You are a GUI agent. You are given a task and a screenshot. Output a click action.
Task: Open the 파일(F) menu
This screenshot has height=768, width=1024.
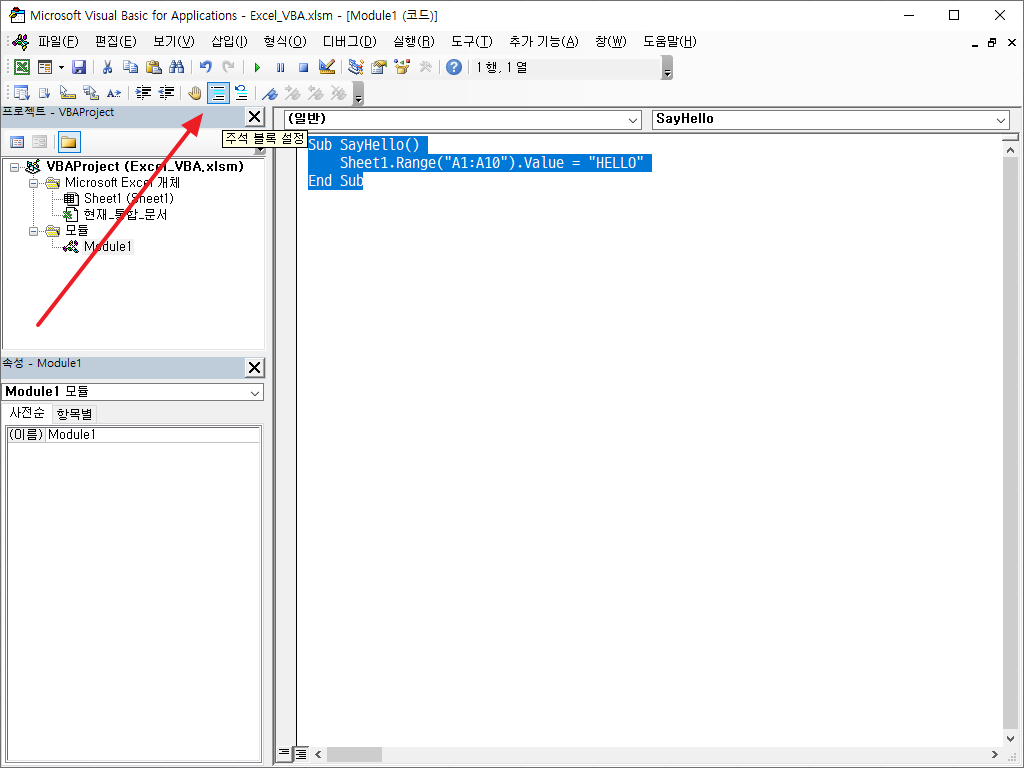pyautogui.click(x=58, y=42)
